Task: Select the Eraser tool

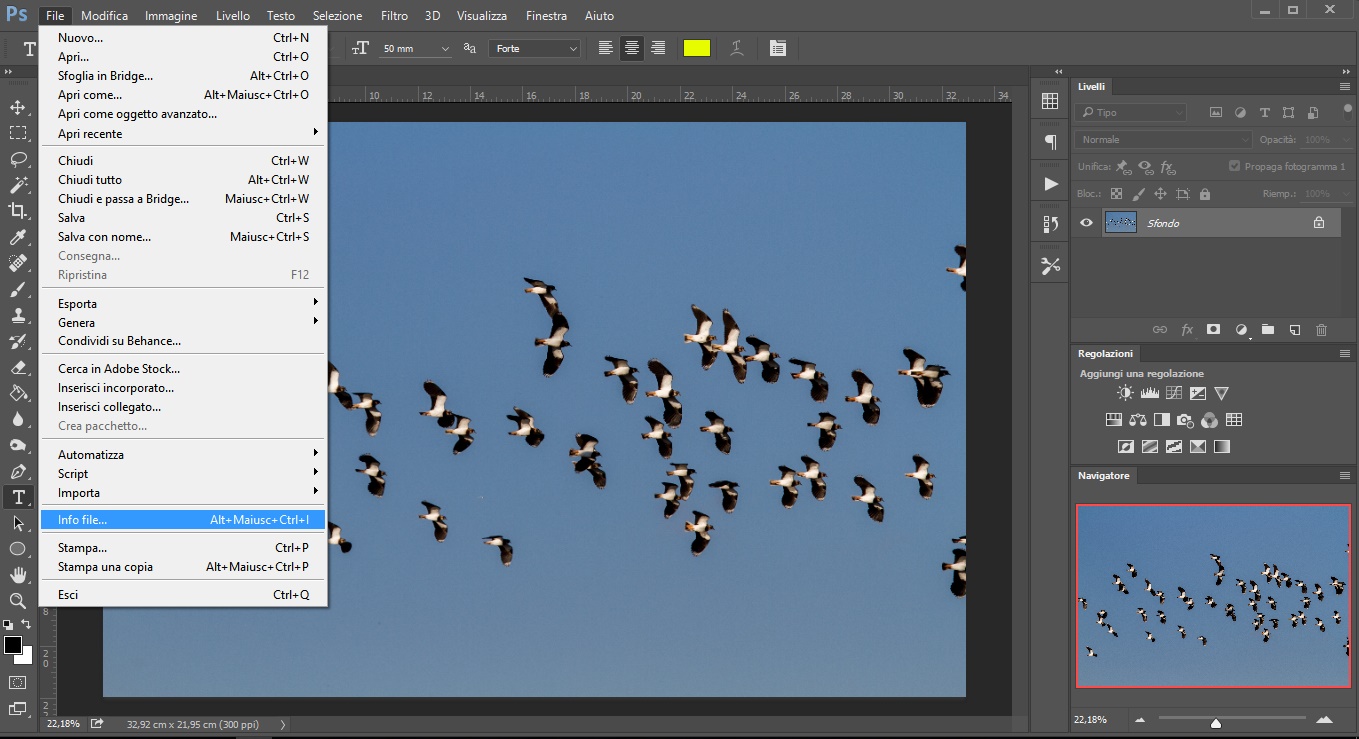Action: coord(18,367)
